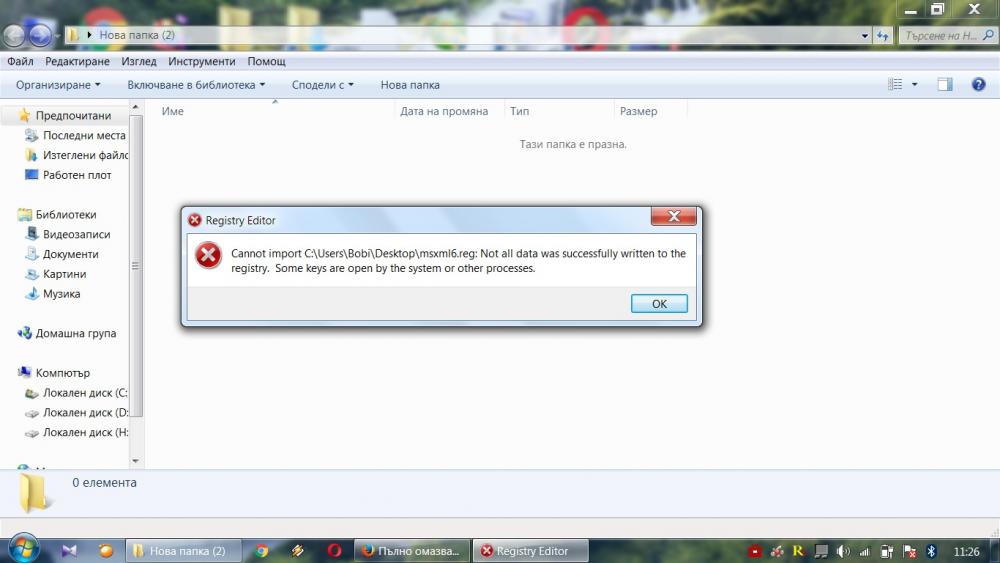Click the Bluetooth tray icon

pos(931,552)
